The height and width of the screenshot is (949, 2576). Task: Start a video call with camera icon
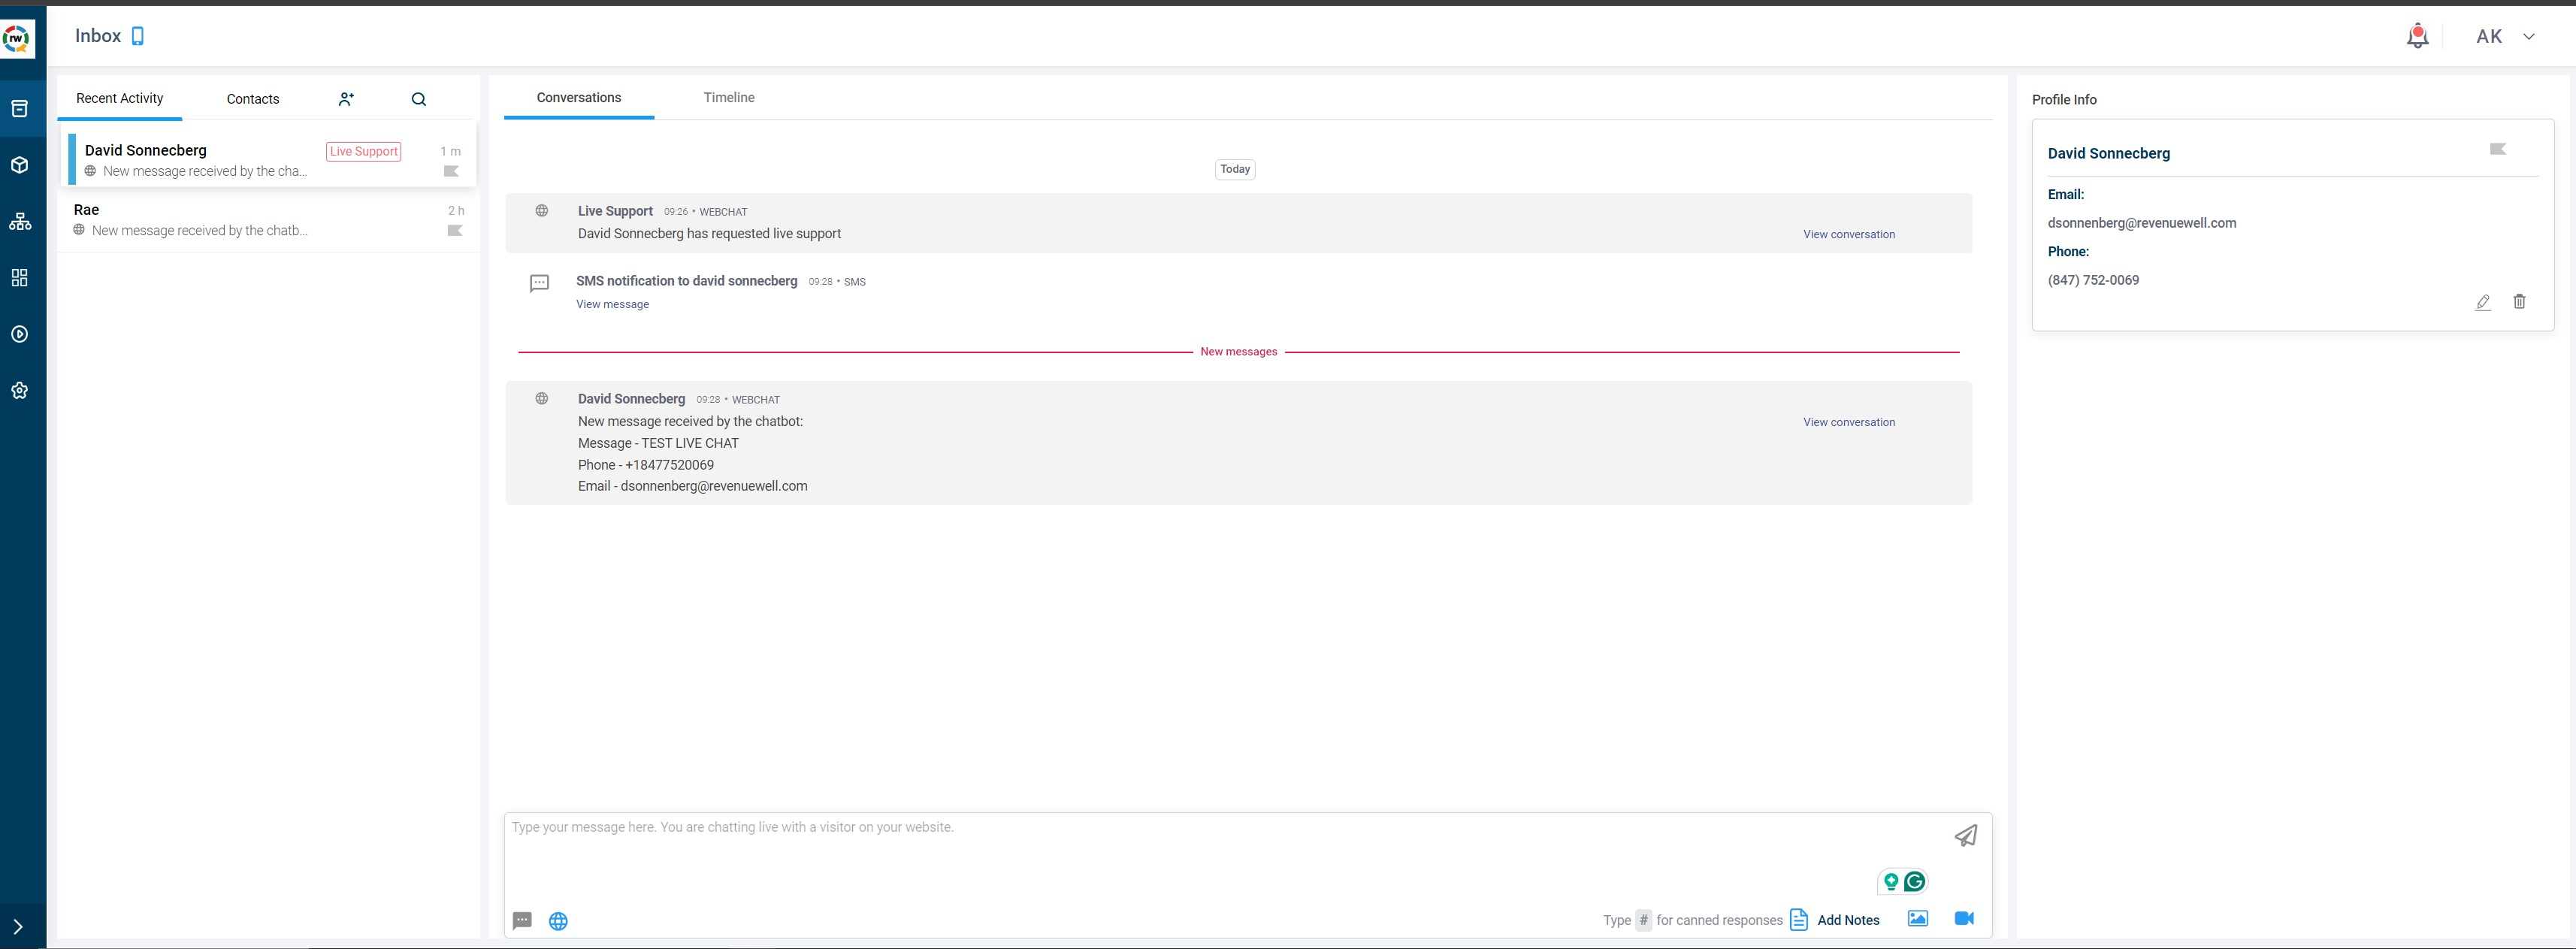1964,918
